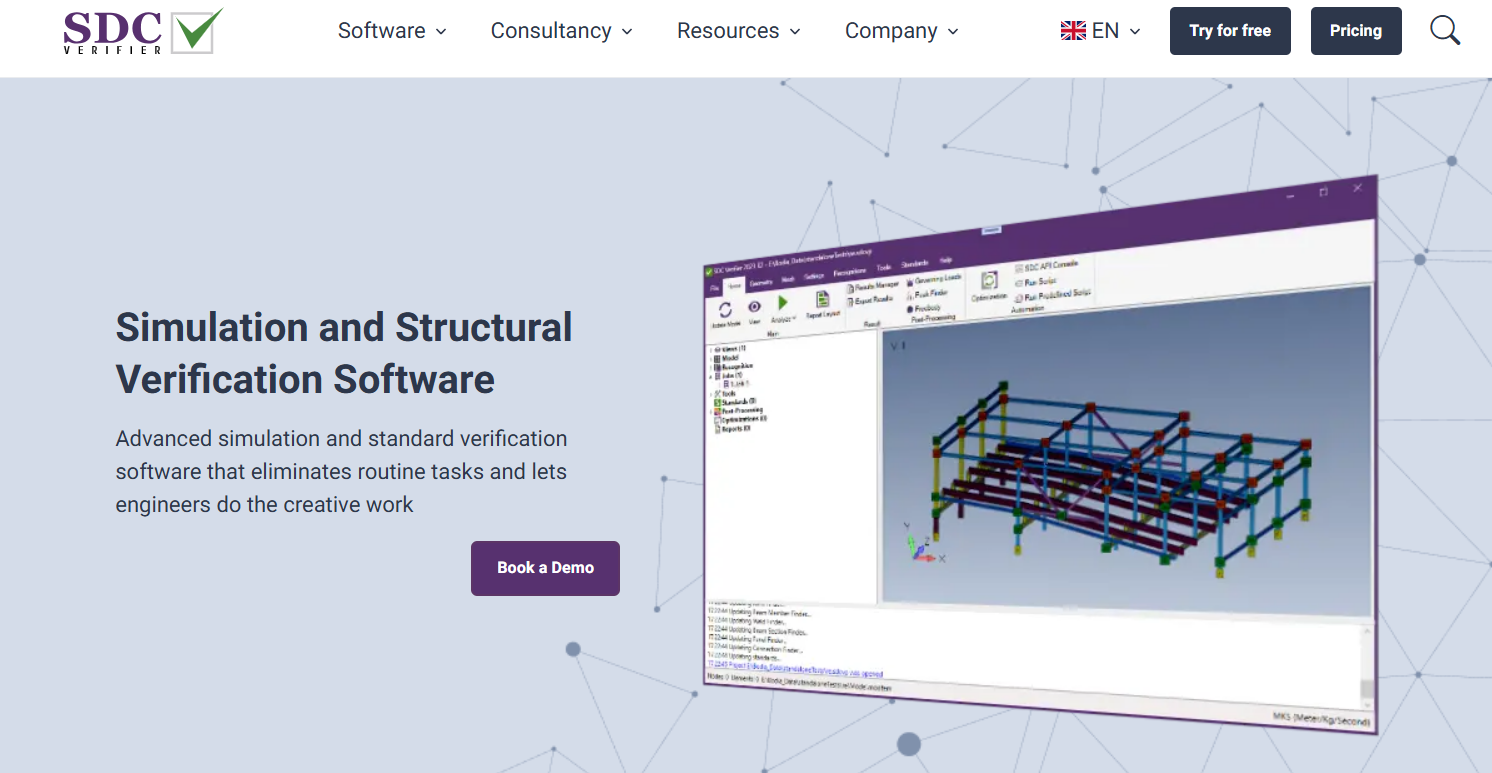Image resolution: width=1492 pixels, height=773 pixels.
Task: Open the Pricing page button
Action: click(1356, 31)
